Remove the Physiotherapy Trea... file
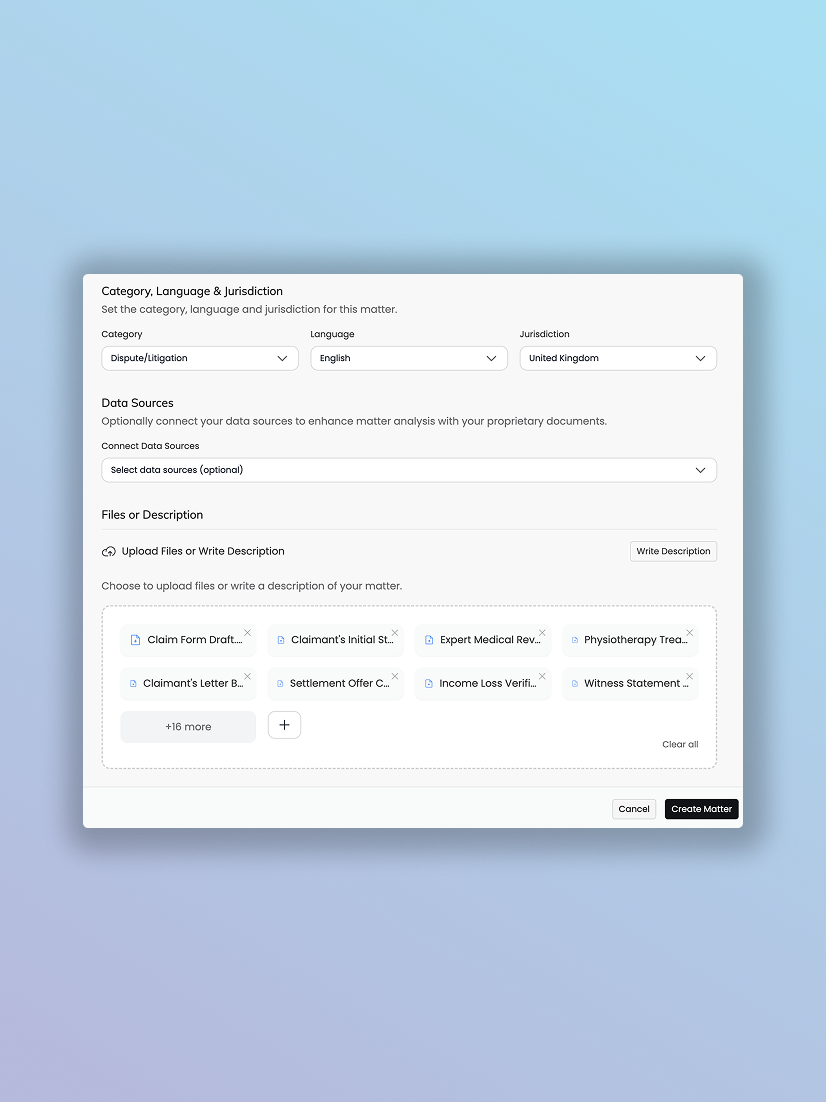The height and width of the screenshot is (1102, 826). pos(689,632)
